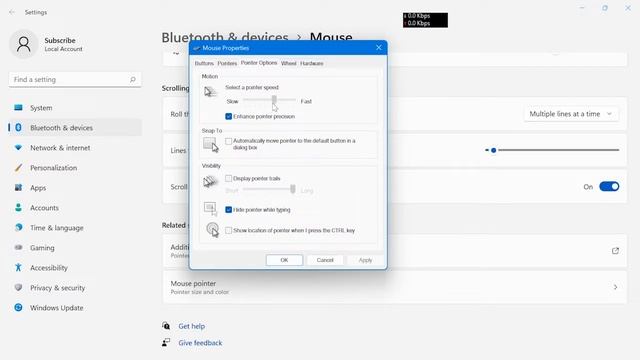Viewport: 640px width, 360px height.
Task: Click the OK button
Action: pos(284,260)
